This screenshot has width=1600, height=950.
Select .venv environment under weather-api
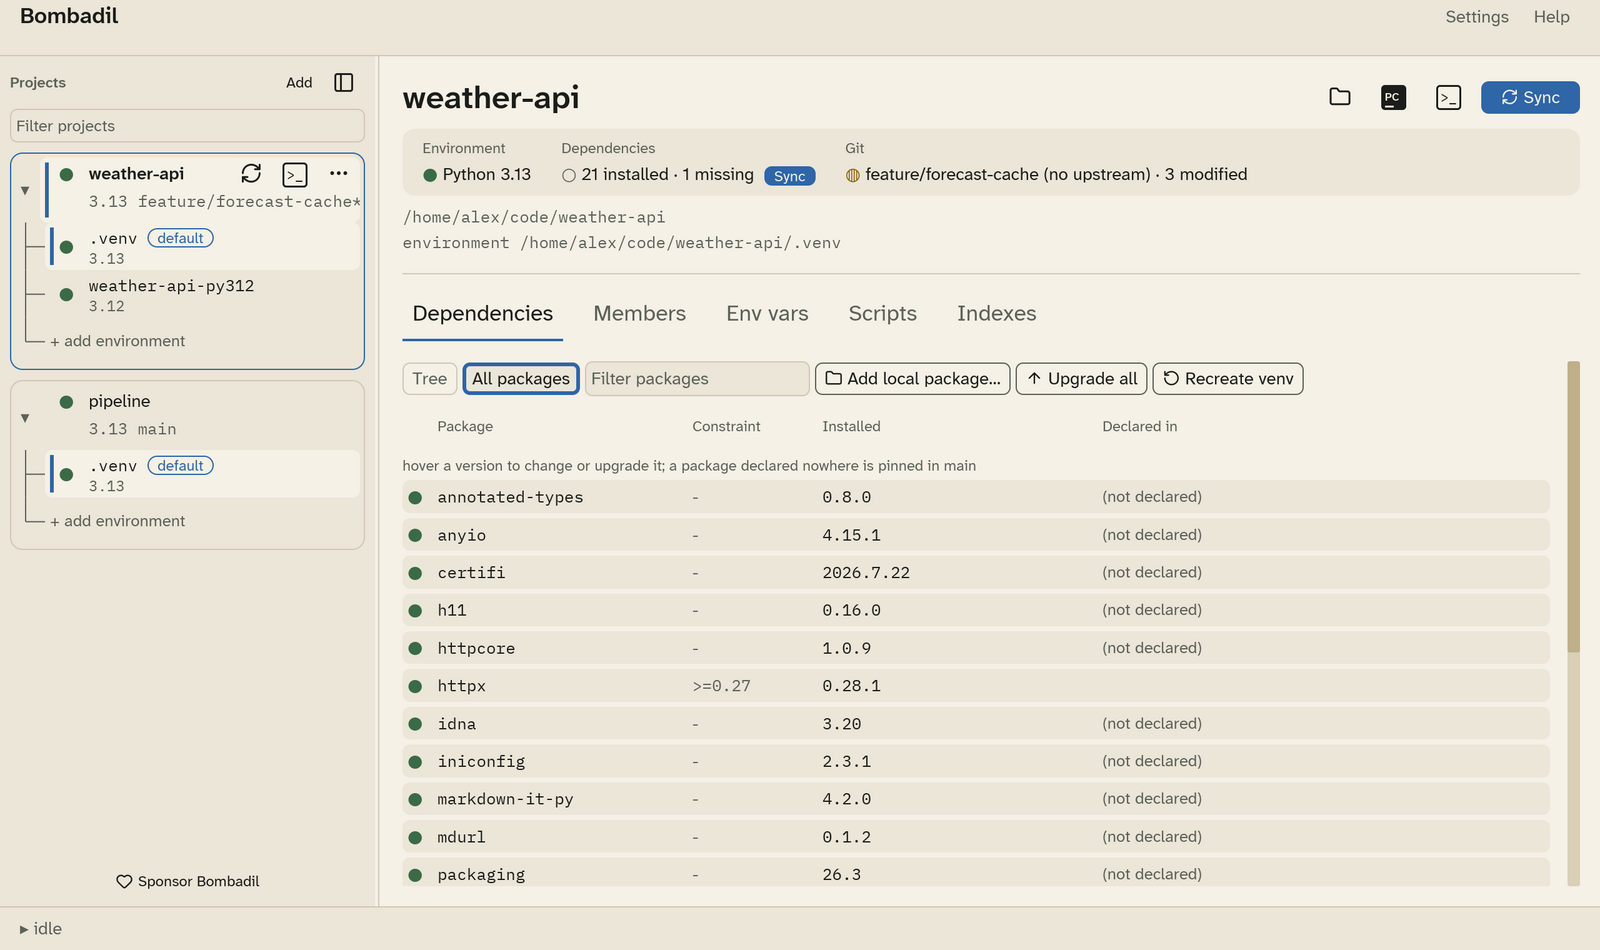click(x=205, y=247)
